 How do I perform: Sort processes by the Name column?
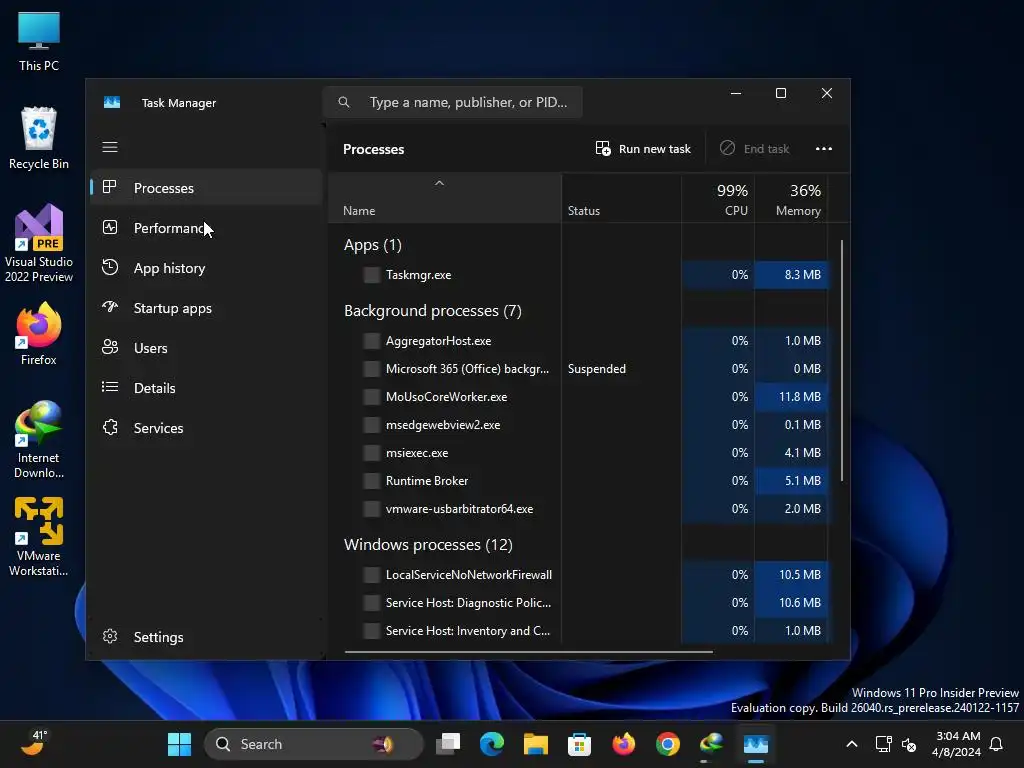(x=445, y=199)
